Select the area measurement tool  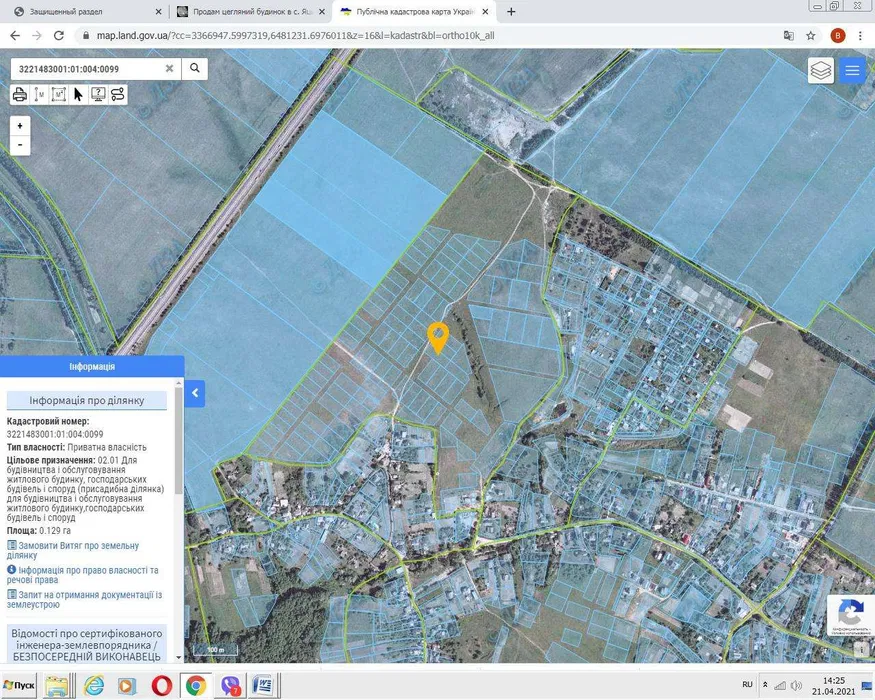(58, 95)
